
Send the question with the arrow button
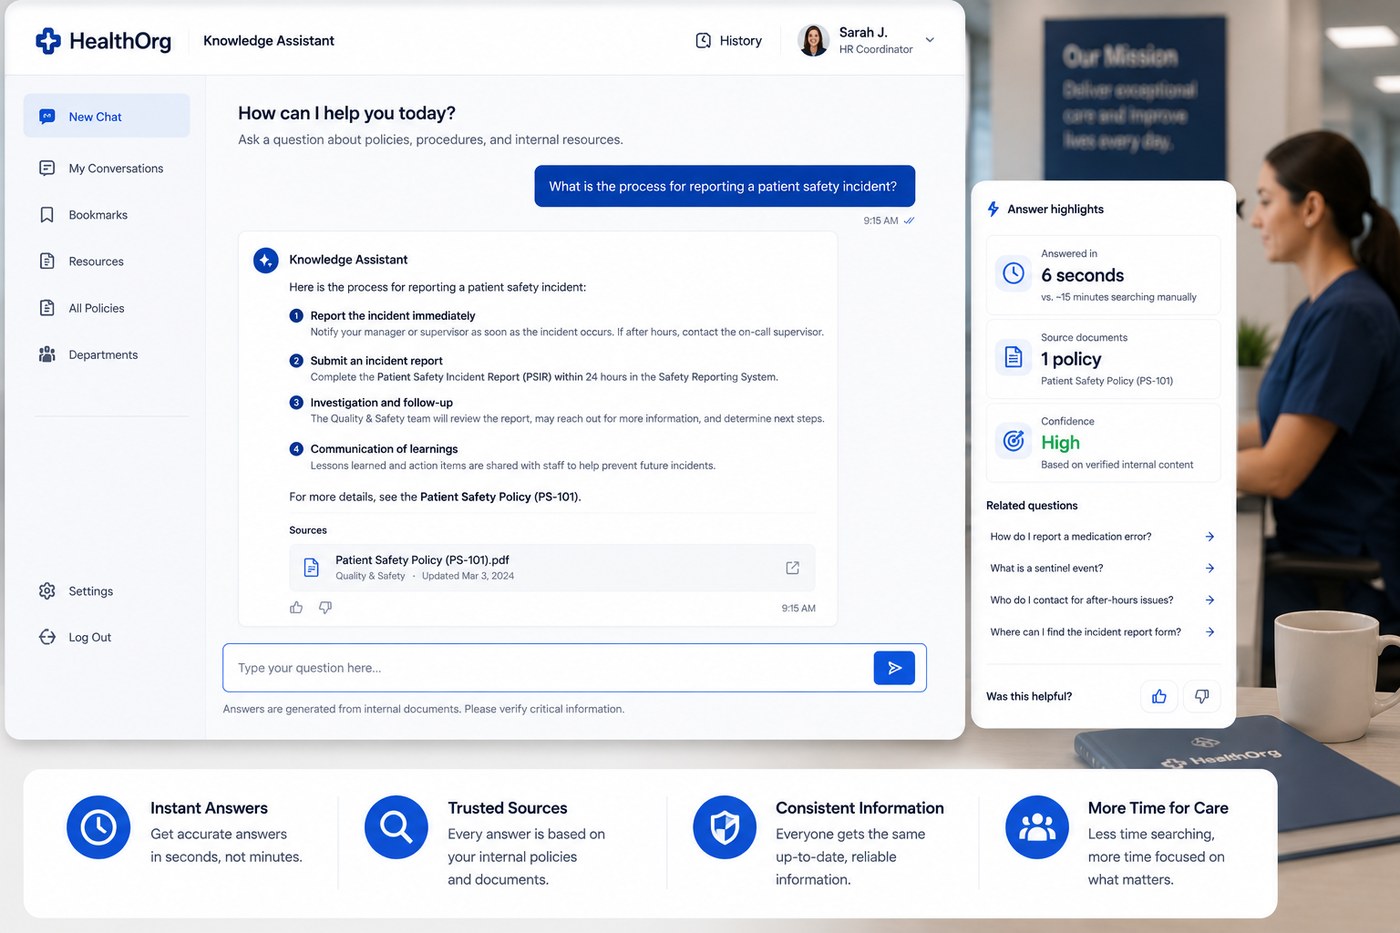point(894,668)
